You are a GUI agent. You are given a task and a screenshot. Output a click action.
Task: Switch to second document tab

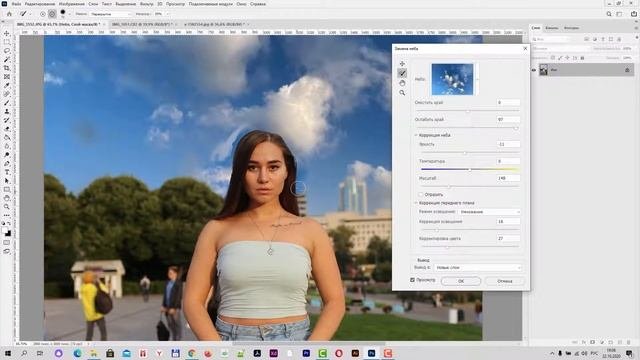(x=141, y=24)
